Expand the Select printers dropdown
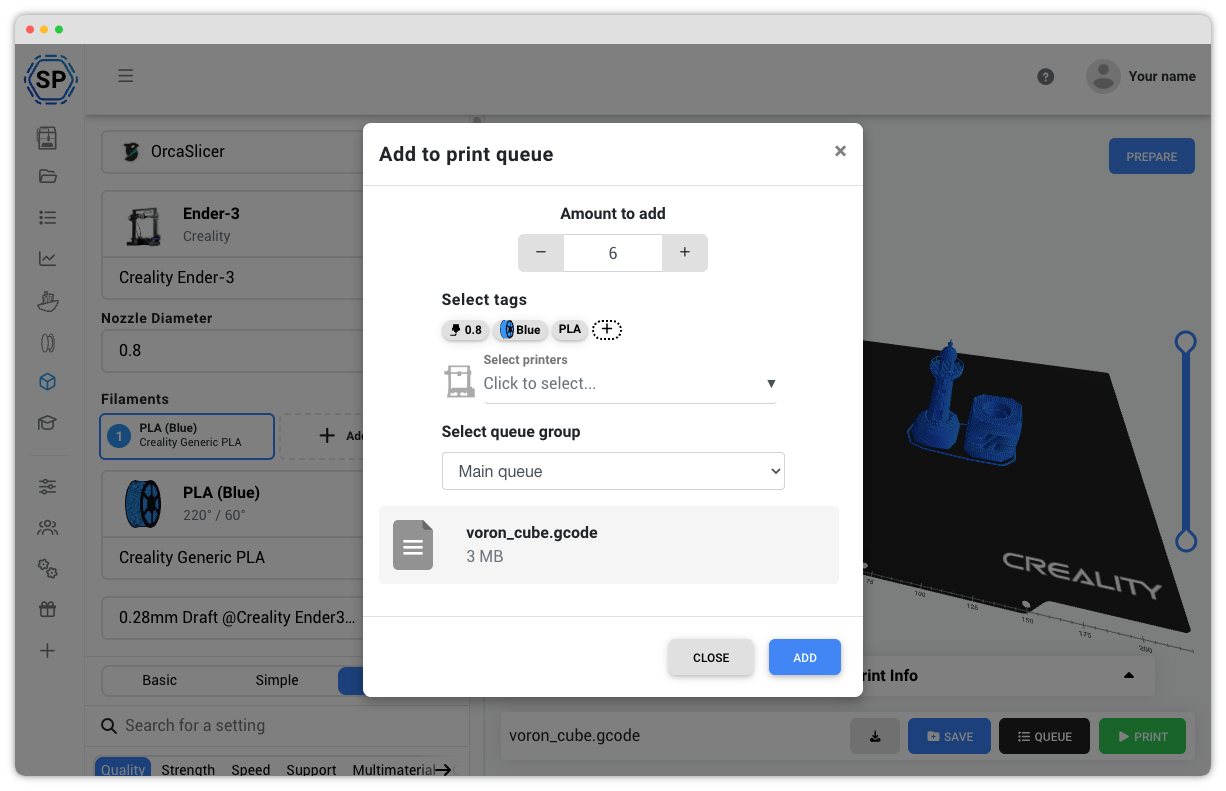The width and height of the screenshot is (1226, 791). [629, 383]
